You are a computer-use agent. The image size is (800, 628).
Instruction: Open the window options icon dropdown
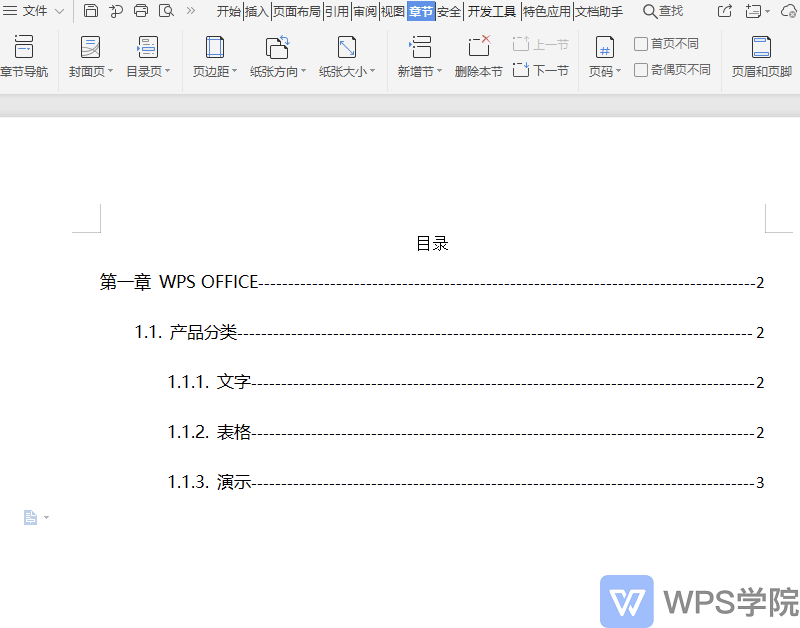click(757, 11)
